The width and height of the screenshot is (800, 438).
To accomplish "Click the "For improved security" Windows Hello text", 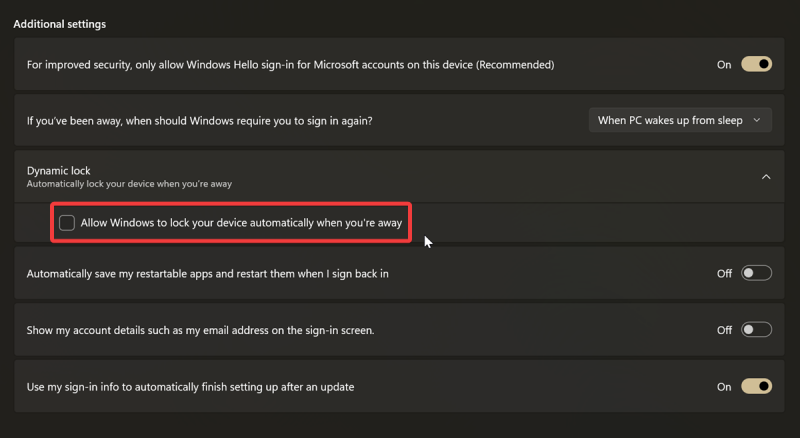I will (x=290, y=64).
